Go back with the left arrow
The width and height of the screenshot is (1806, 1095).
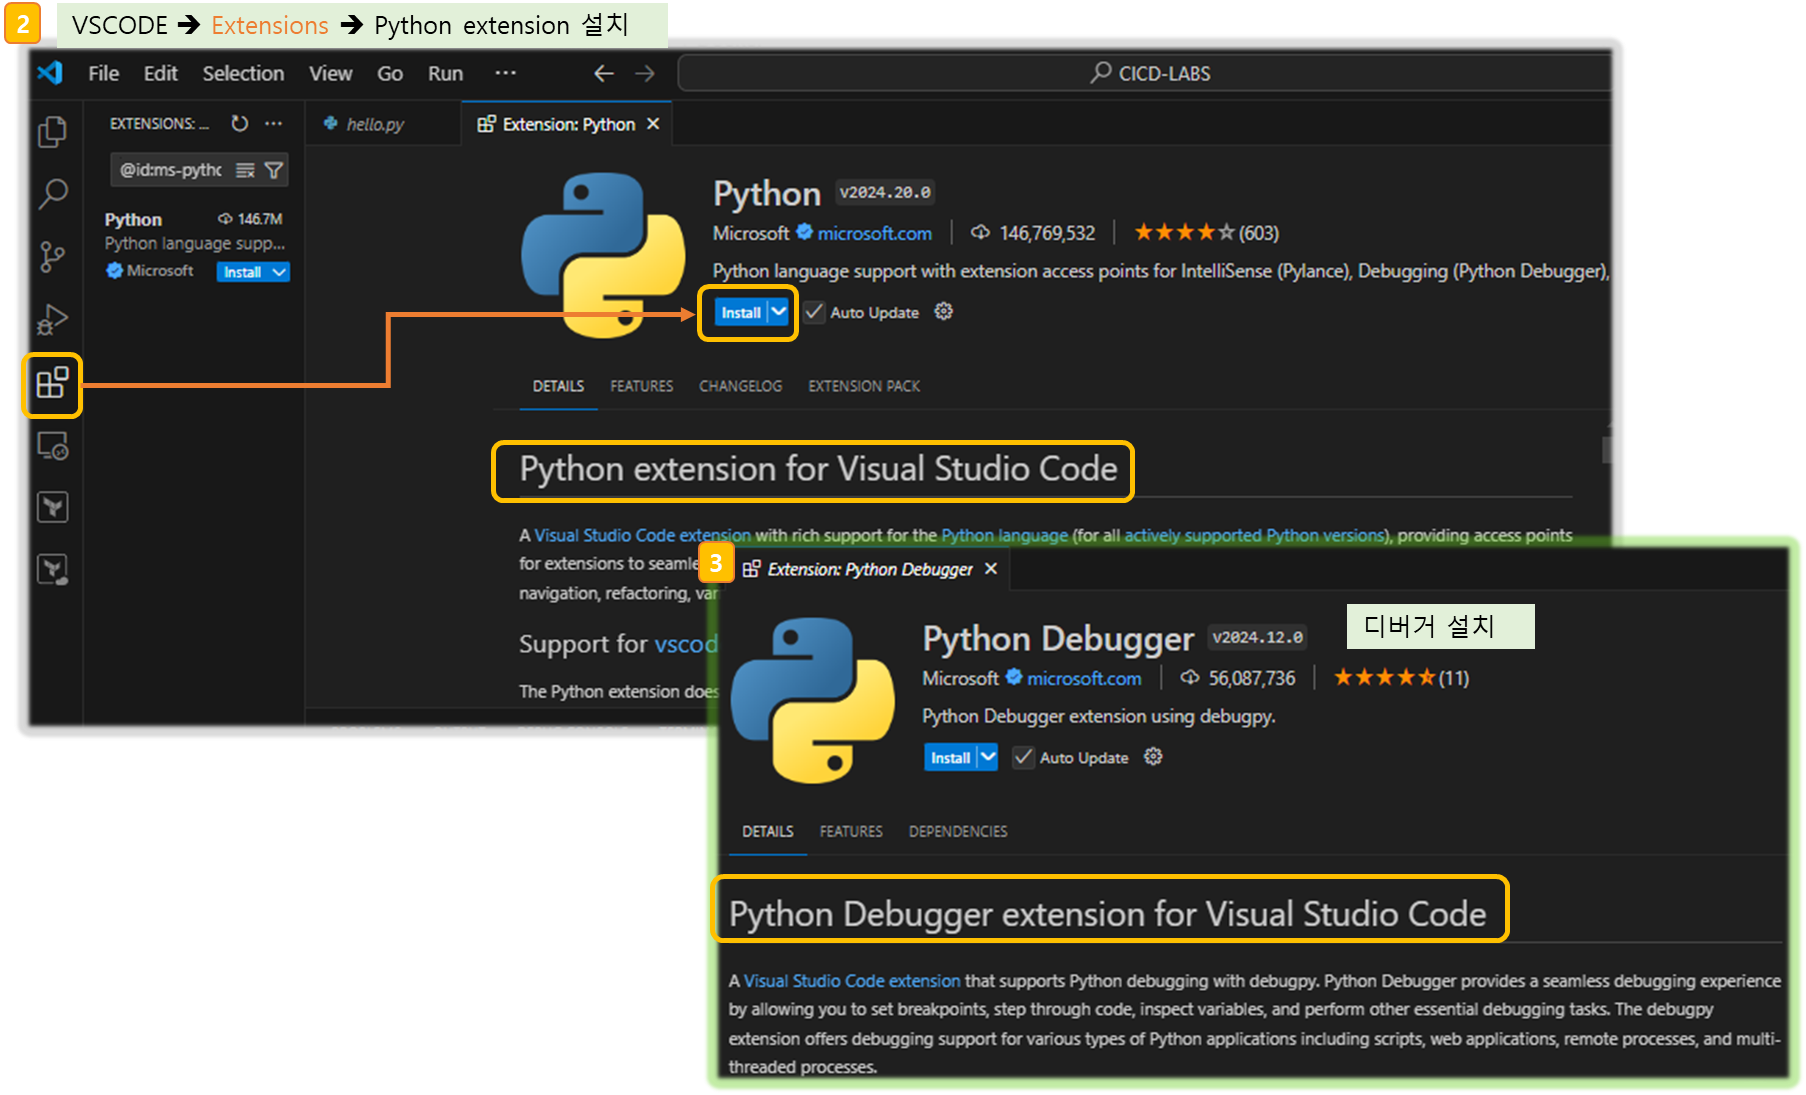coord(604,73)
